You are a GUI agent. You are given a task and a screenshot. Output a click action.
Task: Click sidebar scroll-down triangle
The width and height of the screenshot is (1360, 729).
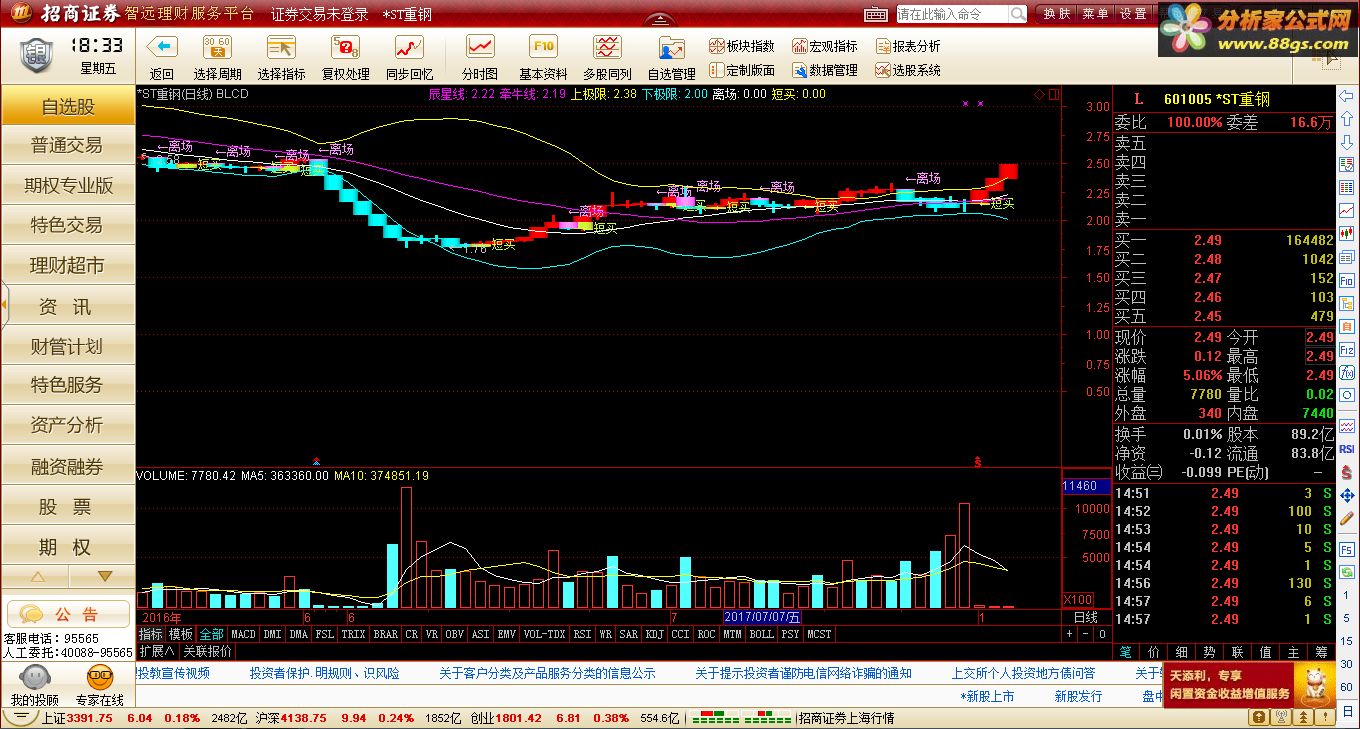pyautogui.click(x=104, y=577)
